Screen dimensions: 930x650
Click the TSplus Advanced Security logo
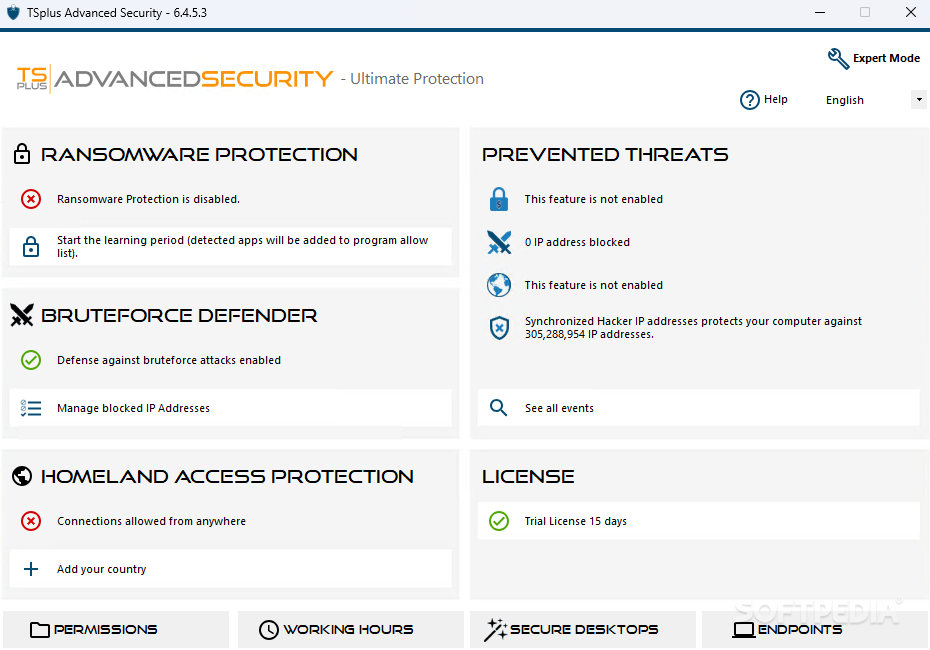(x=175, y=79)
